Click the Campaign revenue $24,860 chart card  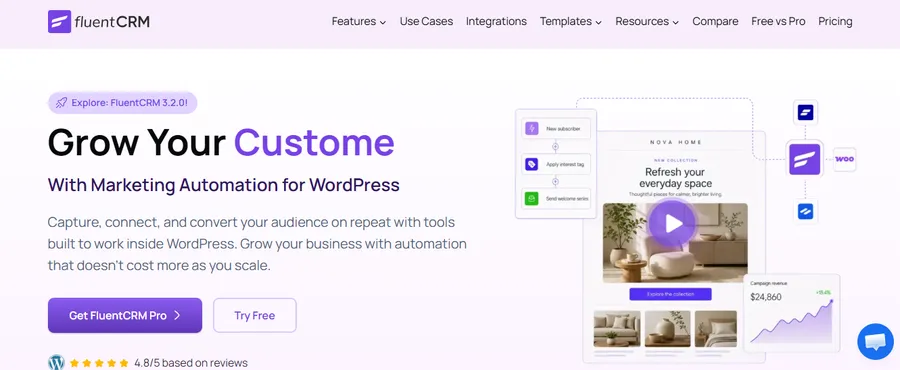click(792, 313)
